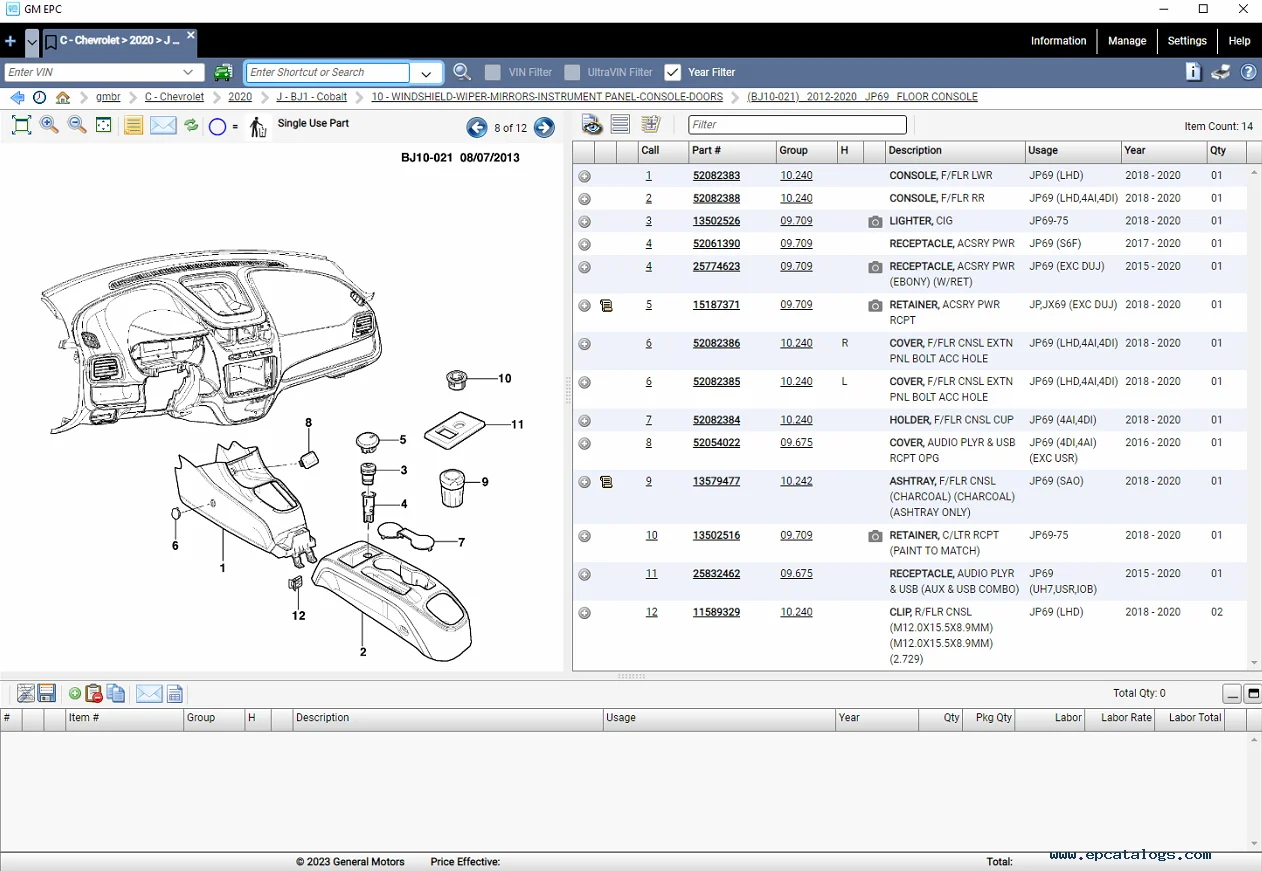Viewport: 1262px width, 871px height.
Task: Click the printer icon in the top right
Action: pos(1221,72)
